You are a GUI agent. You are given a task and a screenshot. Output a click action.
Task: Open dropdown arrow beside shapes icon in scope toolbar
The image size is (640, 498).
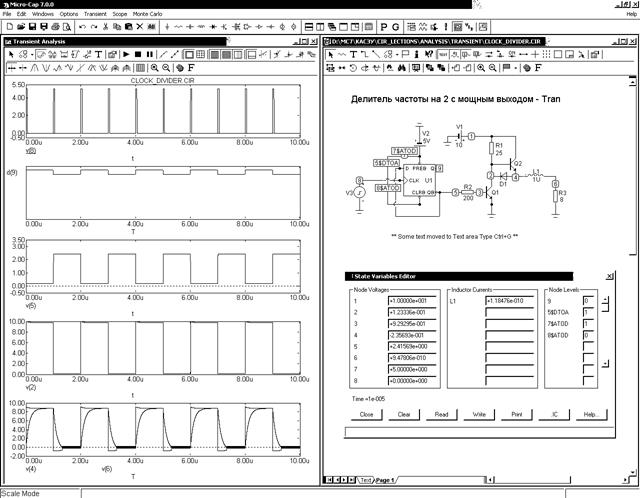pyautogui.click(x=32, y=54)
